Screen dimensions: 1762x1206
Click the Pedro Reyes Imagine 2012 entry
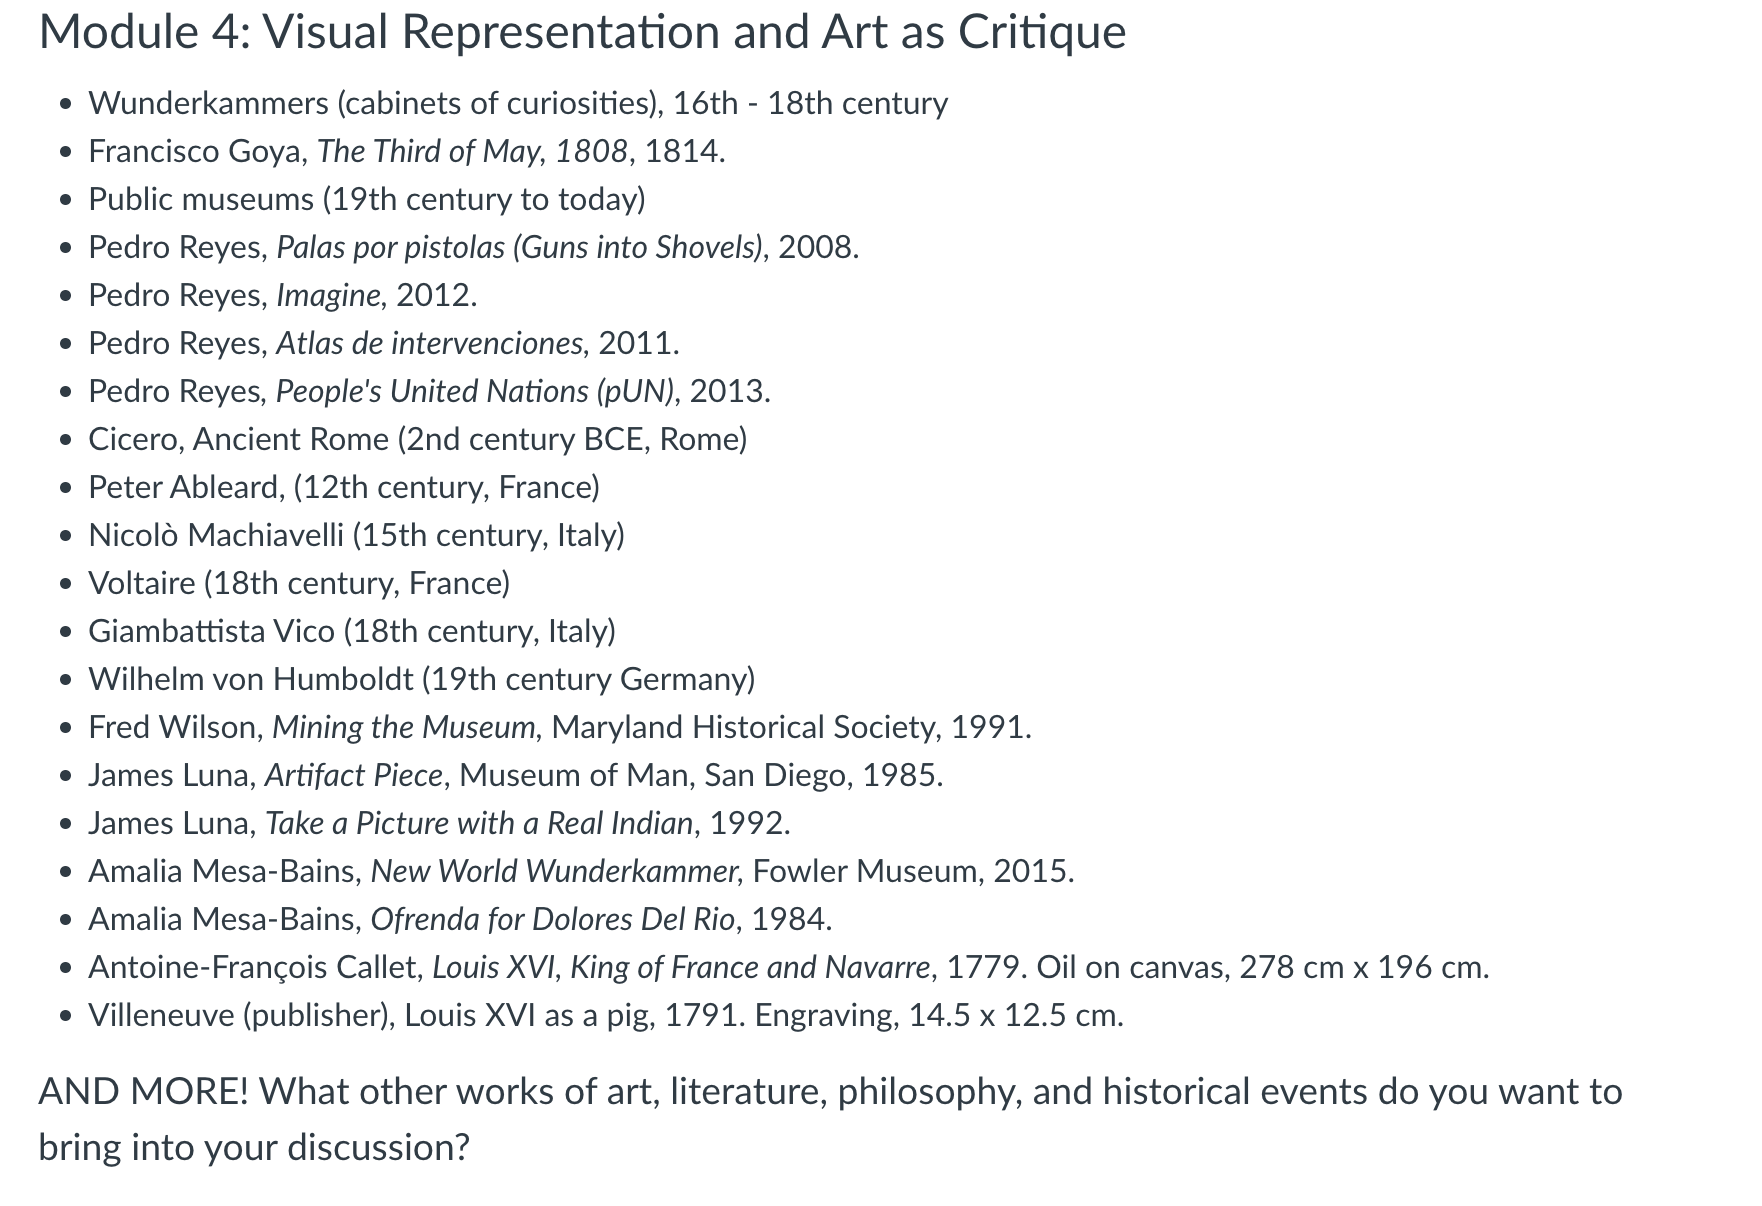click(x=283, y=295)
